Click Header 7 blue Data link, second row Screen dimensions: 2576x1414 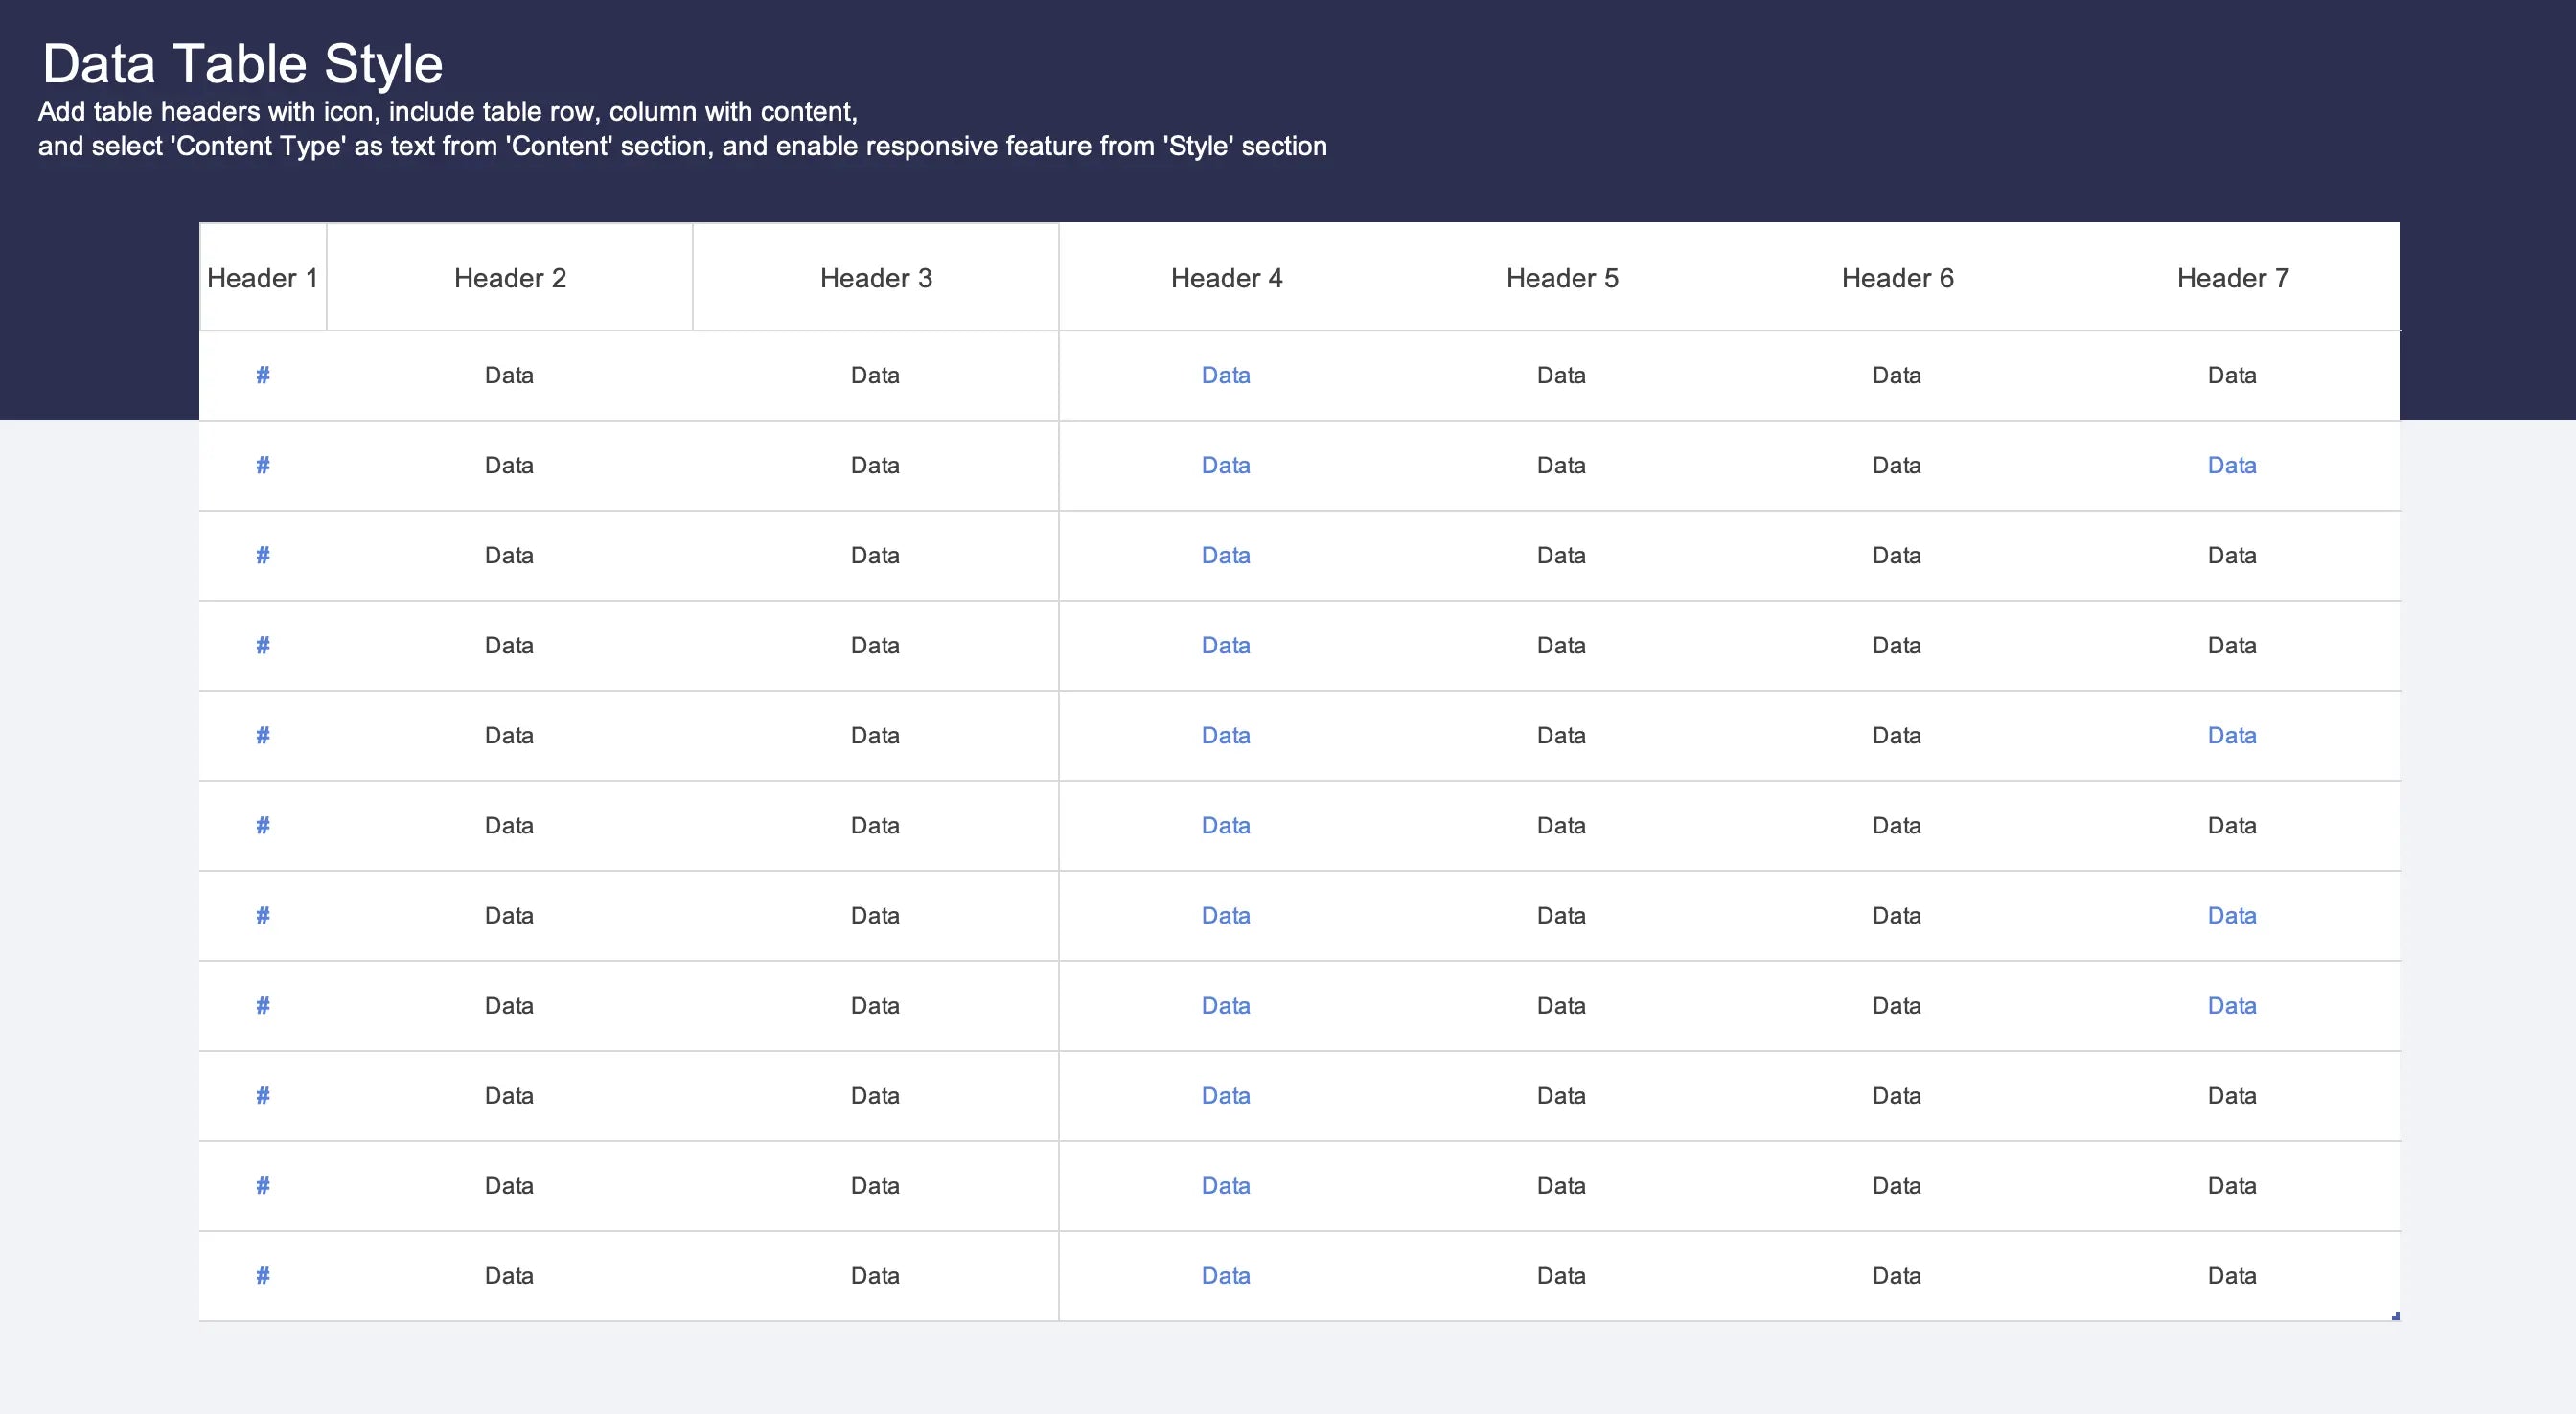2232,465
